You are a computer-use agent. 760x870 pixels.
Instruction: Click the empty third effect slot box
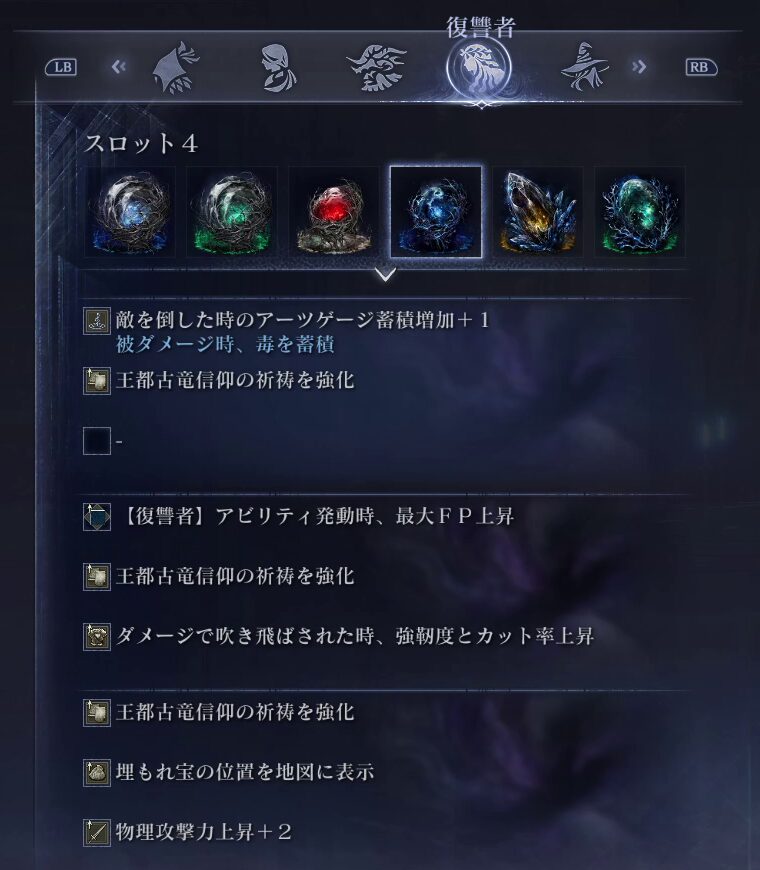pyautogui.click(x=97, y=441)
